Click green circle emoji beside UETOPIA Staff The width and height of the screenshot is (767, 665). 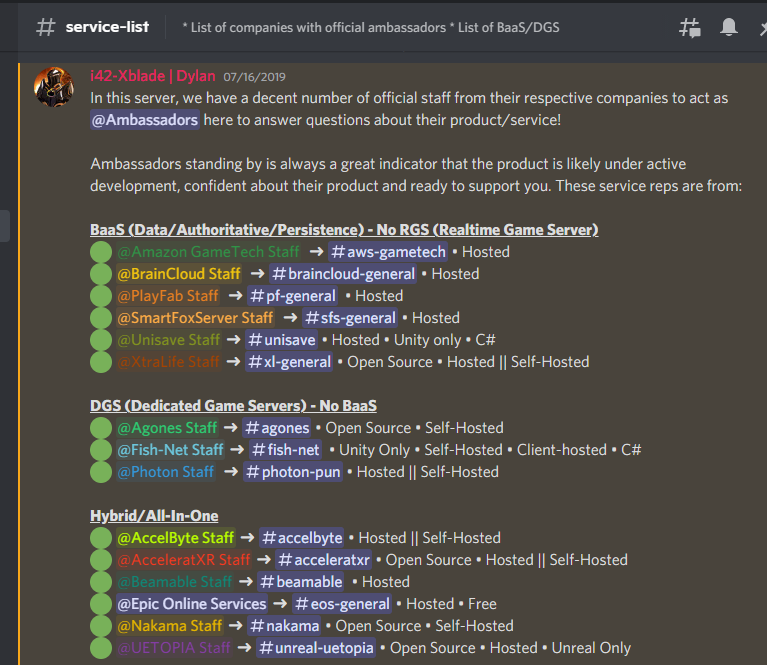pyautogui.click(x=101, y=648)
